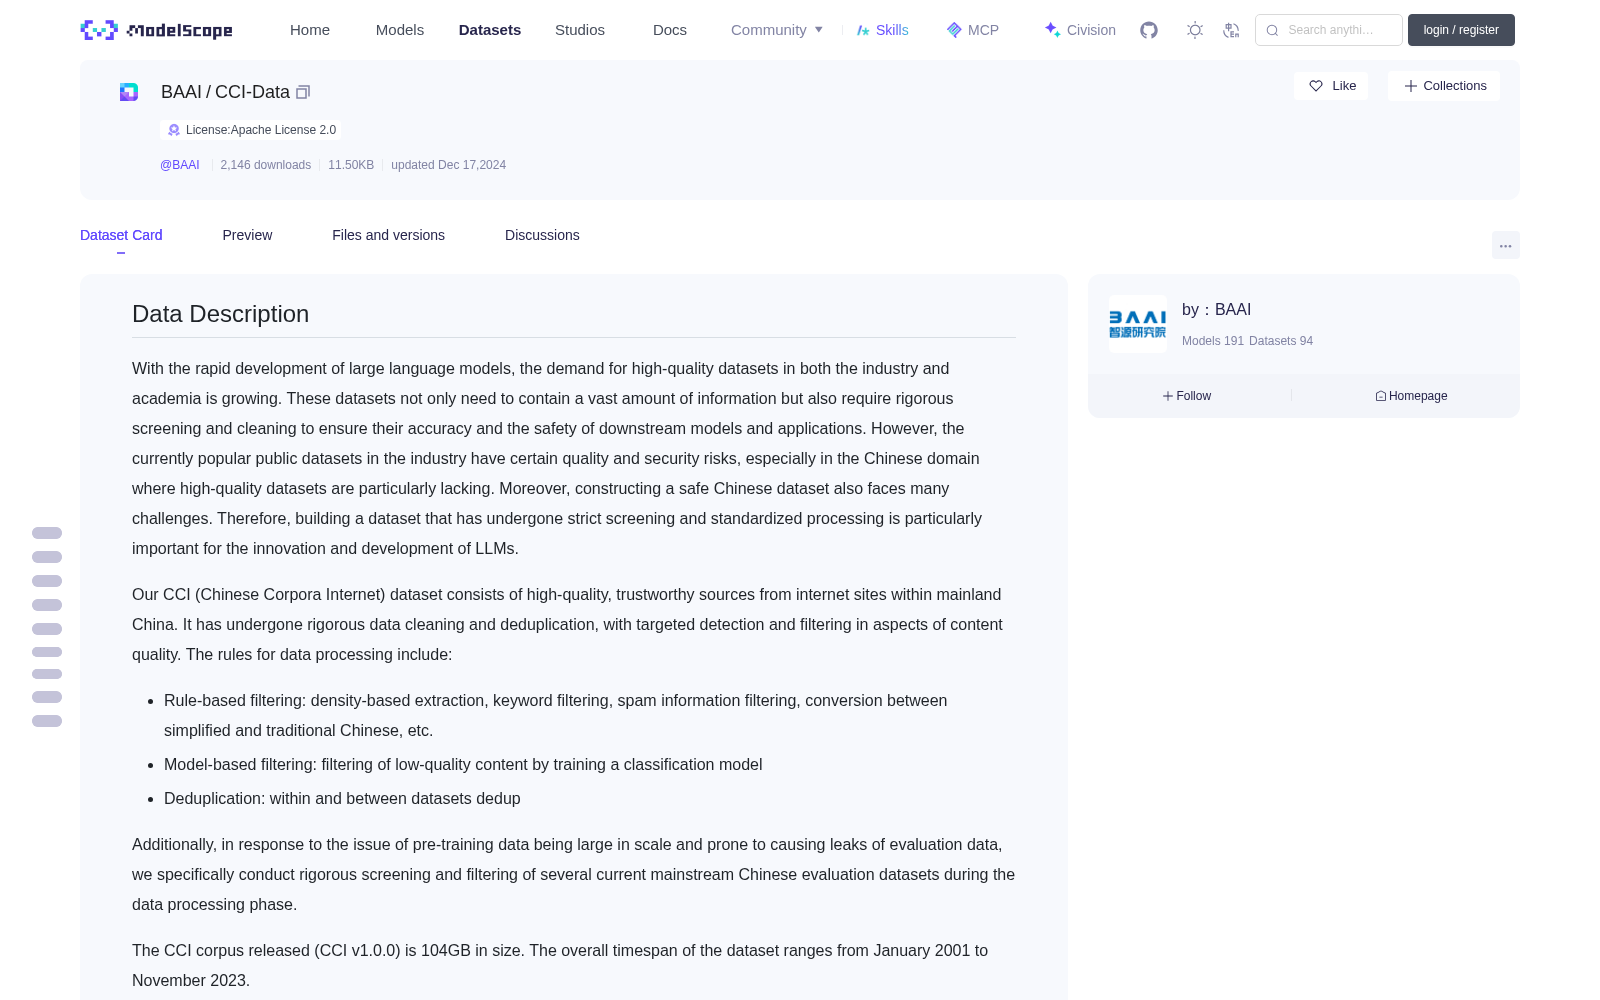
Task: Switch to the Preview tab
Action: click(247, 235)
